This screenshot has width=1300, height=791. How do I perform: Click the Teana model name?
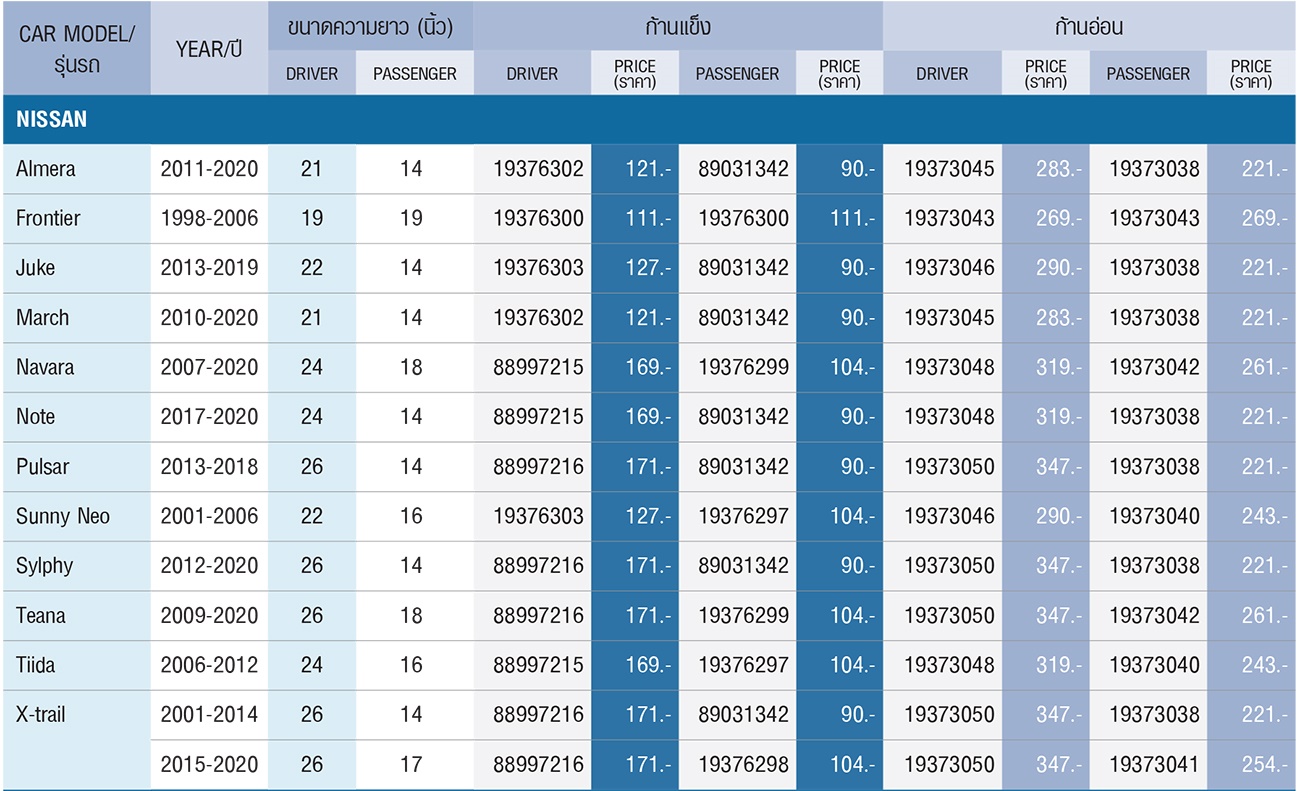(x=41, y=616)
